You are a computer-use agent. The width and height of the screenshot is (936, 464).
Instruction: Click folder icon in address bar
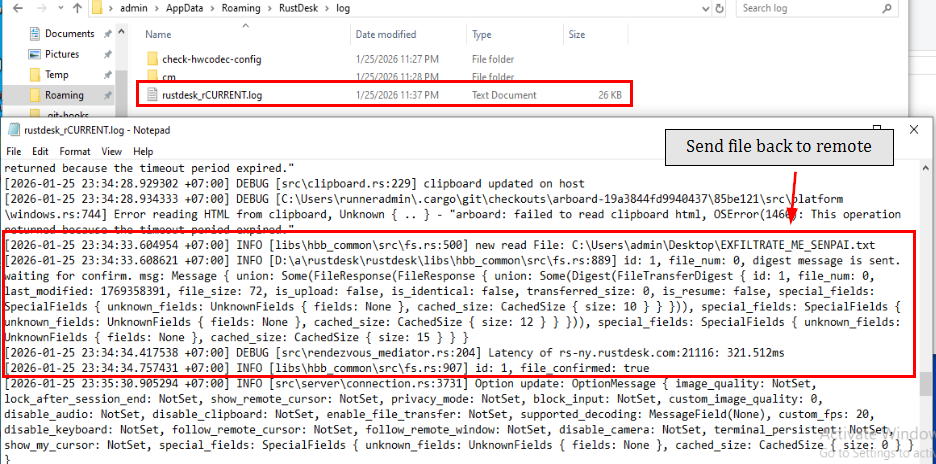pyautogui.click(x=97, y=8)
